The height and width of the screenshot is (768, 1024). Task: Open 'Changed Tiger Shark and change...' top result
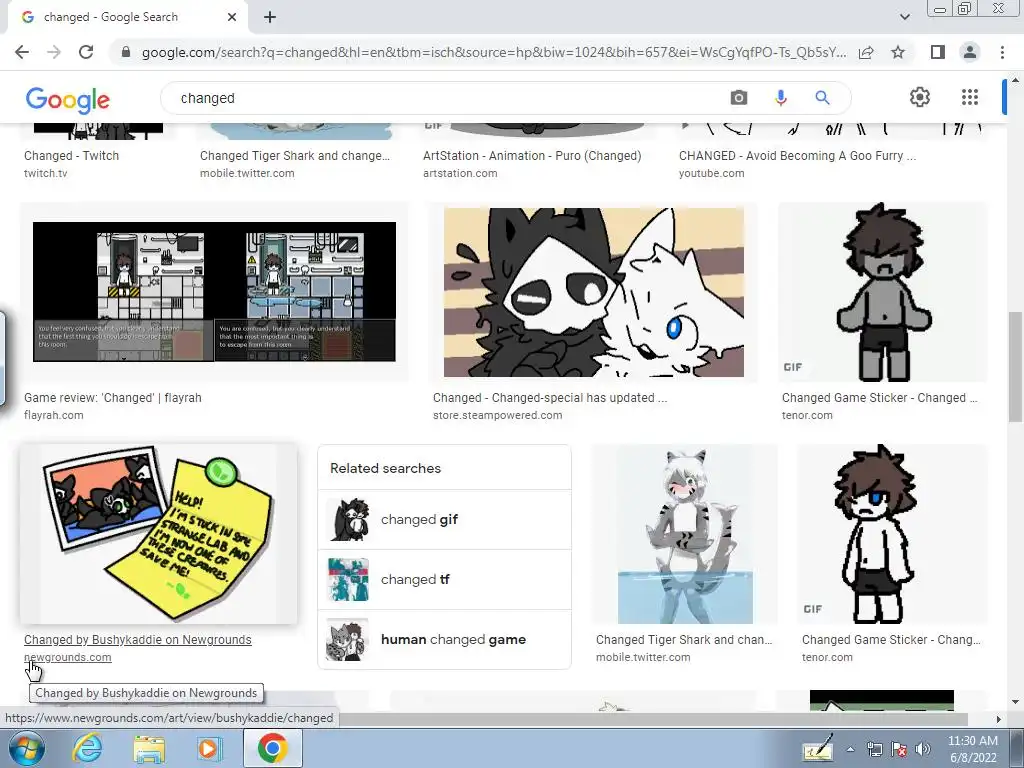click(x=295, y=155)
